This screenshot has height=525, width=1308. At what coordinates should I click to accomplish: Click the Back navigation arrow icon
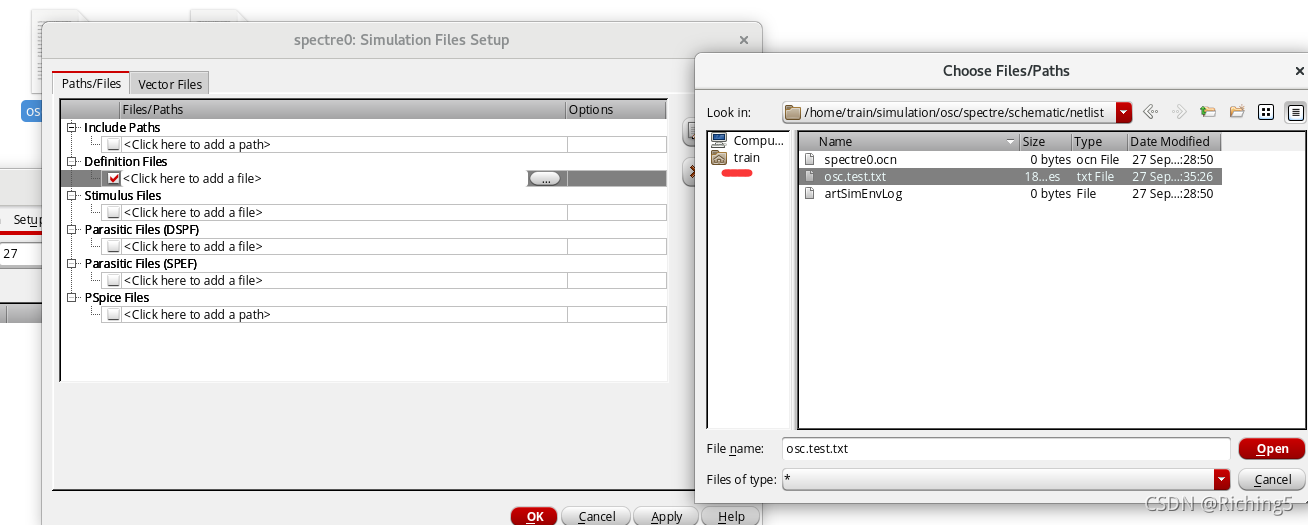pos(1150,112)
